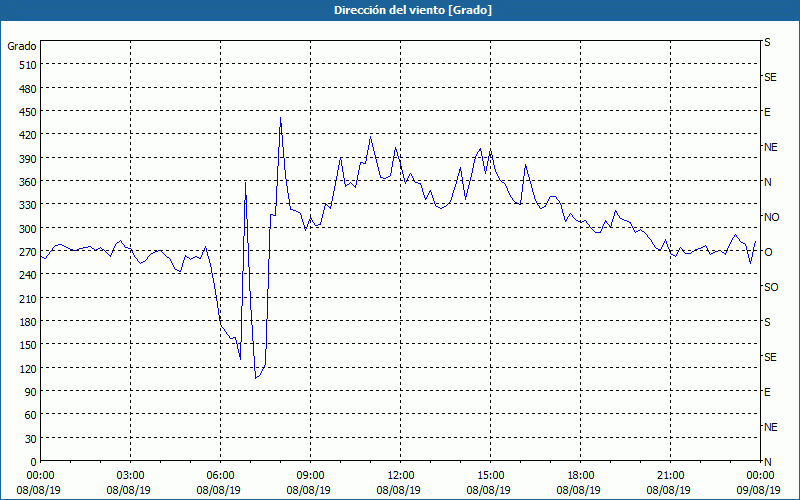Click the 'Grado' axis unit label

pos(22,46)
